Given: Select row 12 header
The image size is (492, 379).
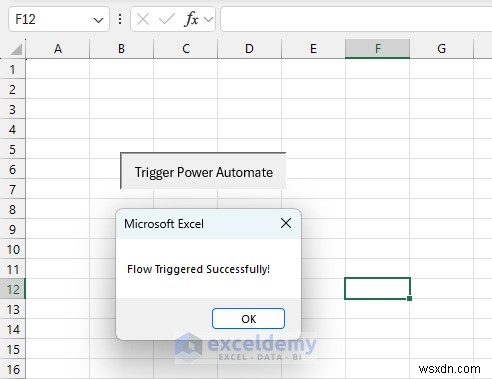Looking at the screenshot, I should pyautogui.click(x=13, y=289).
